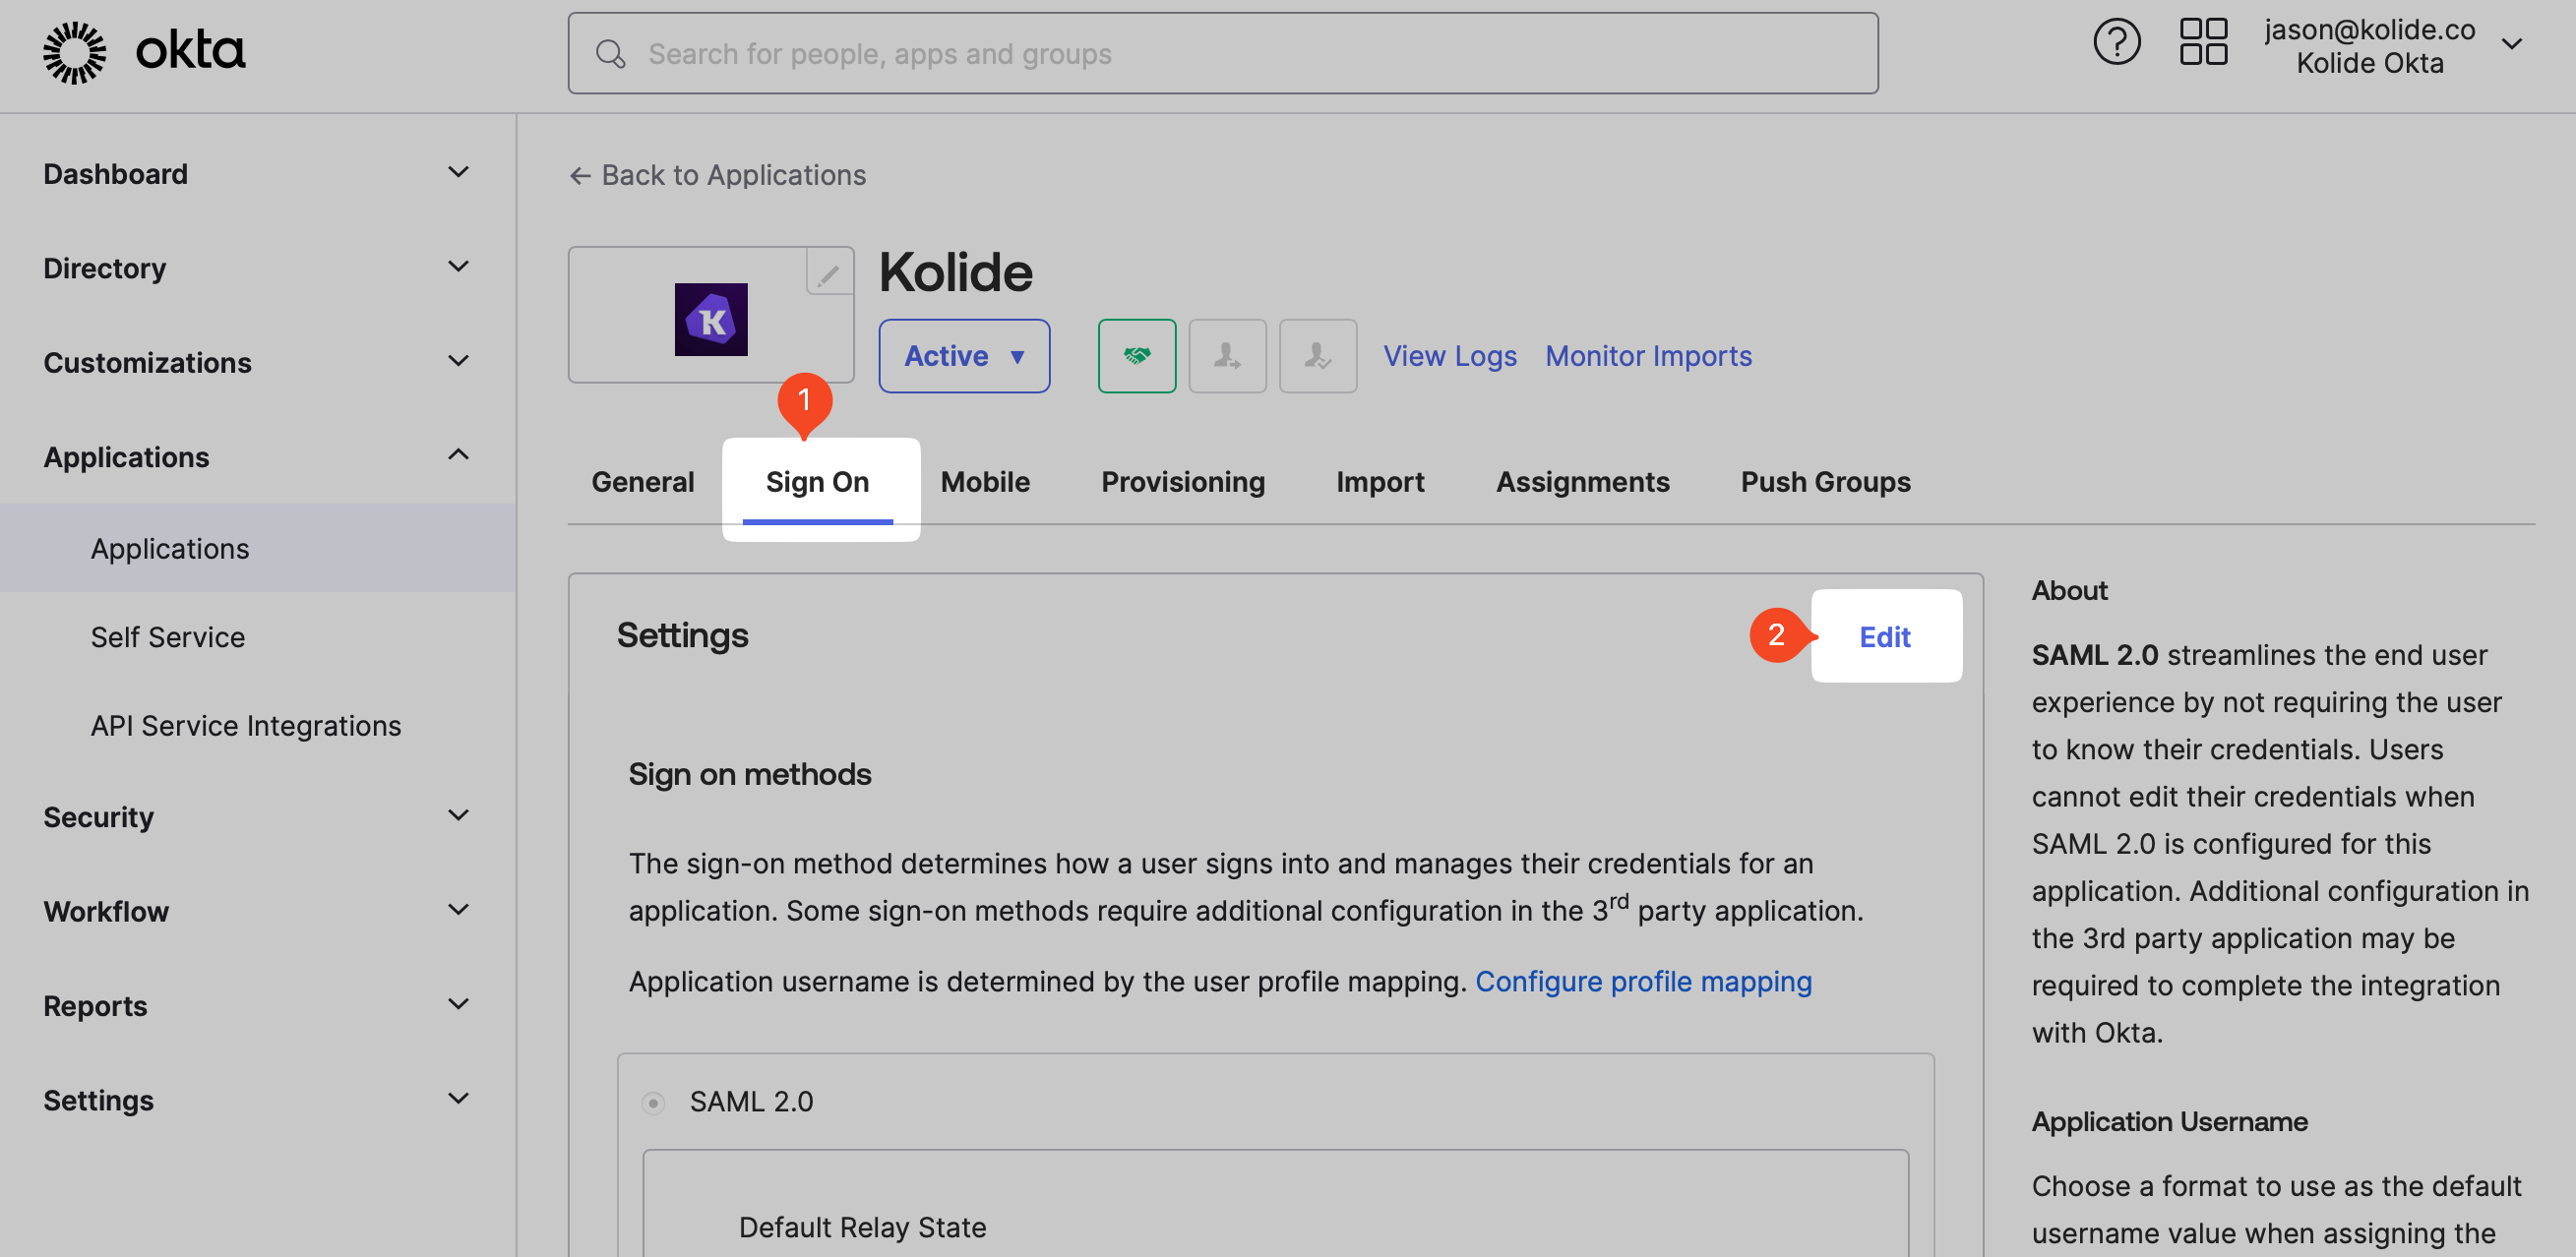
Task: Click the search magnifier icon
Action: pyautogui.click(x=610, y=54)
